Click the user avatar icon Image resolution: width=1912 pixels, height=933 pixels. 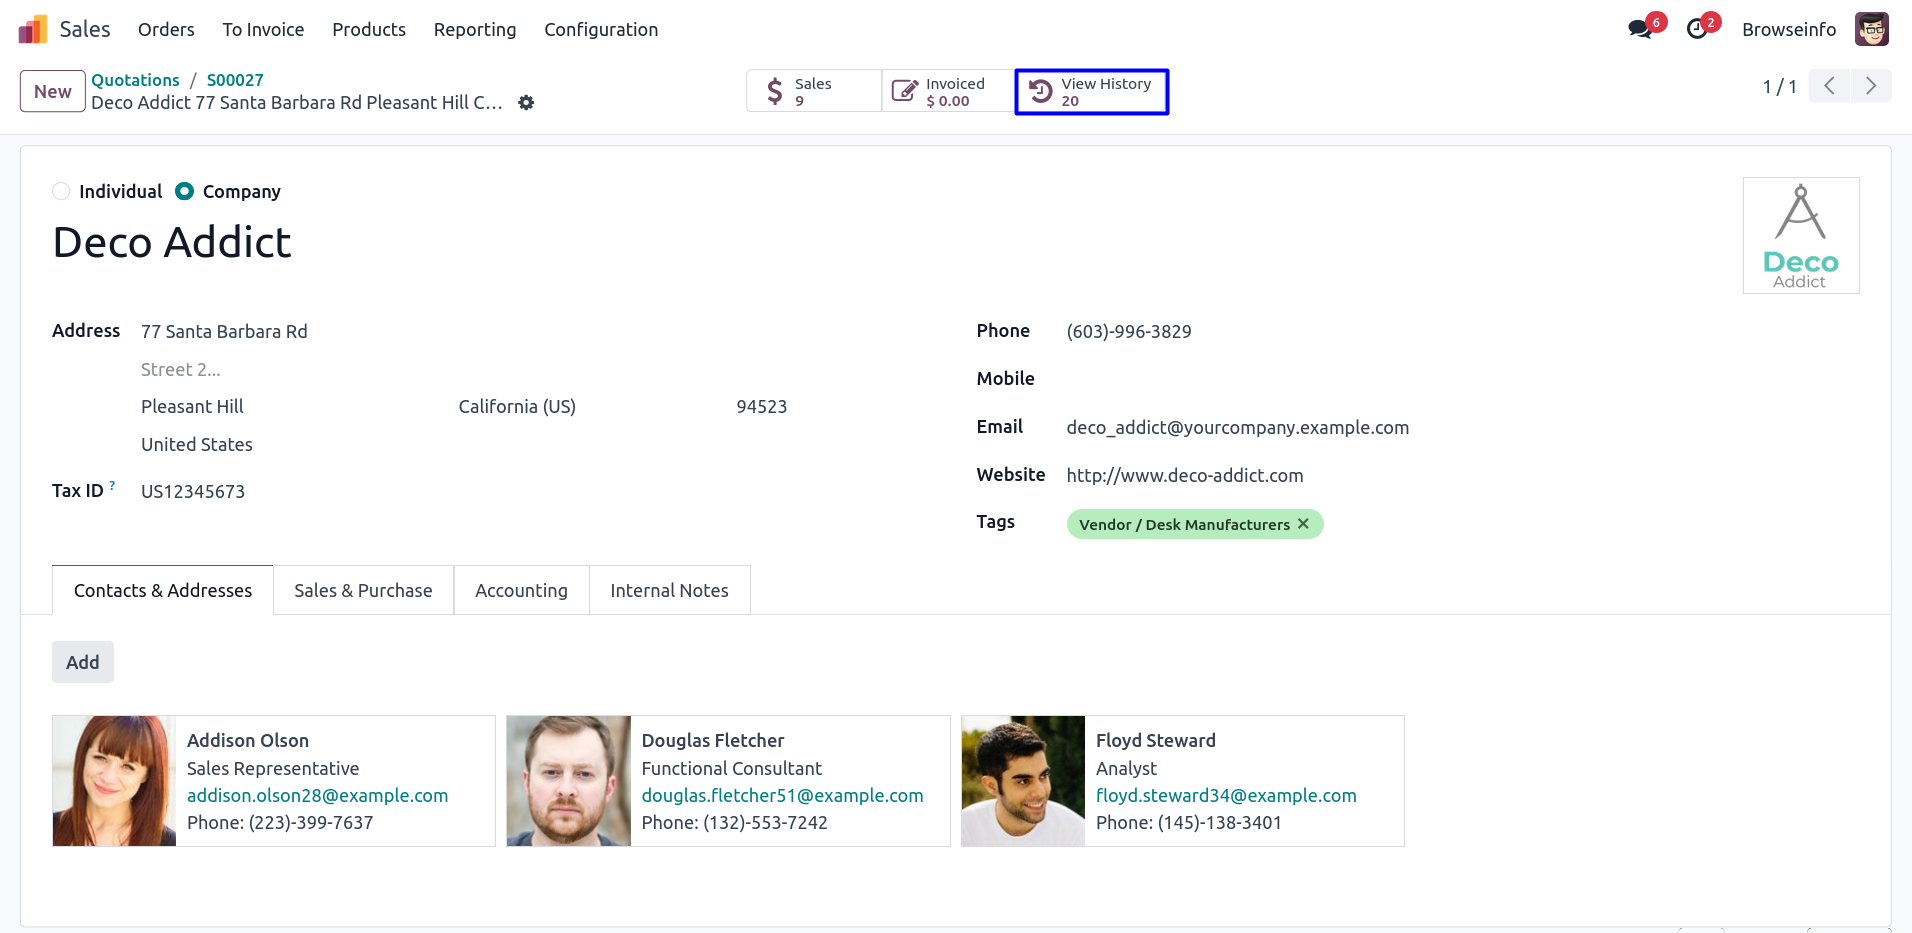tap(1871, 29)
